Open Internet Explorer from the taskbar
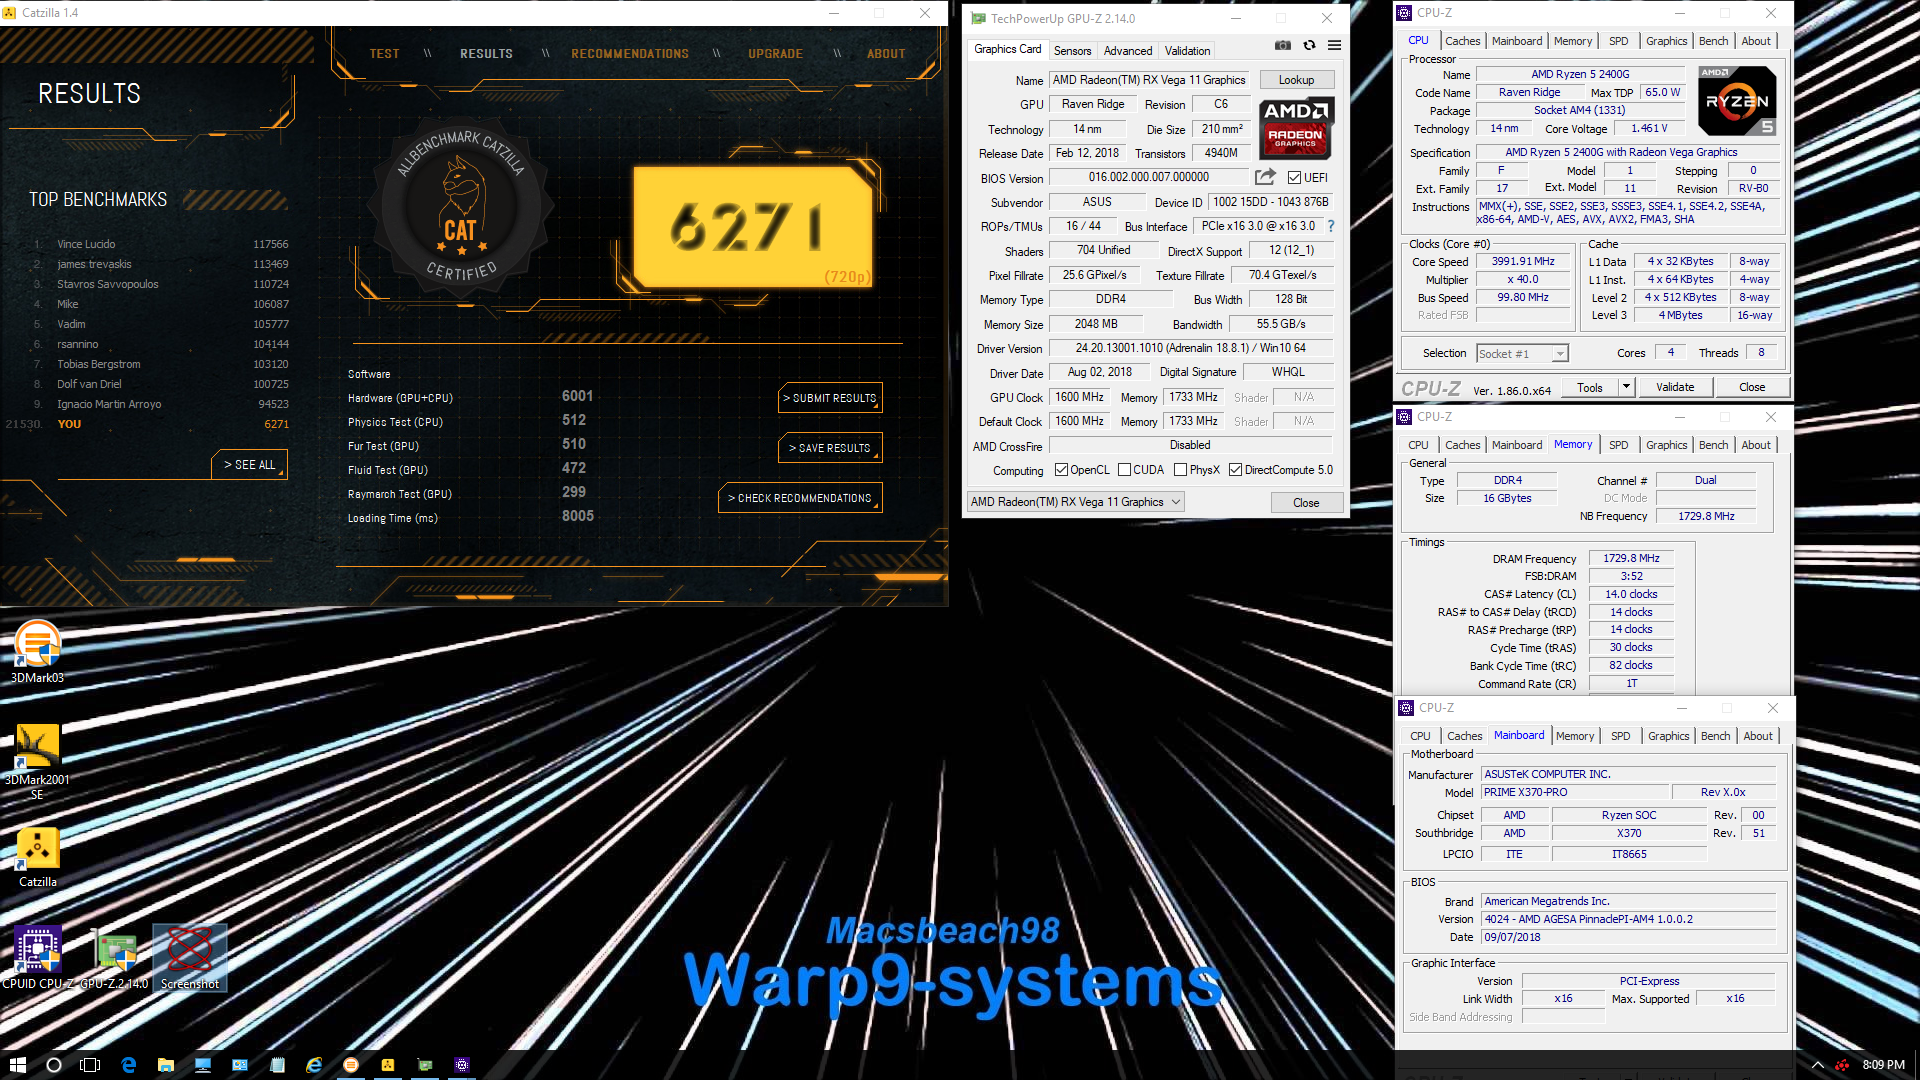 click(x=314, y=1065)
